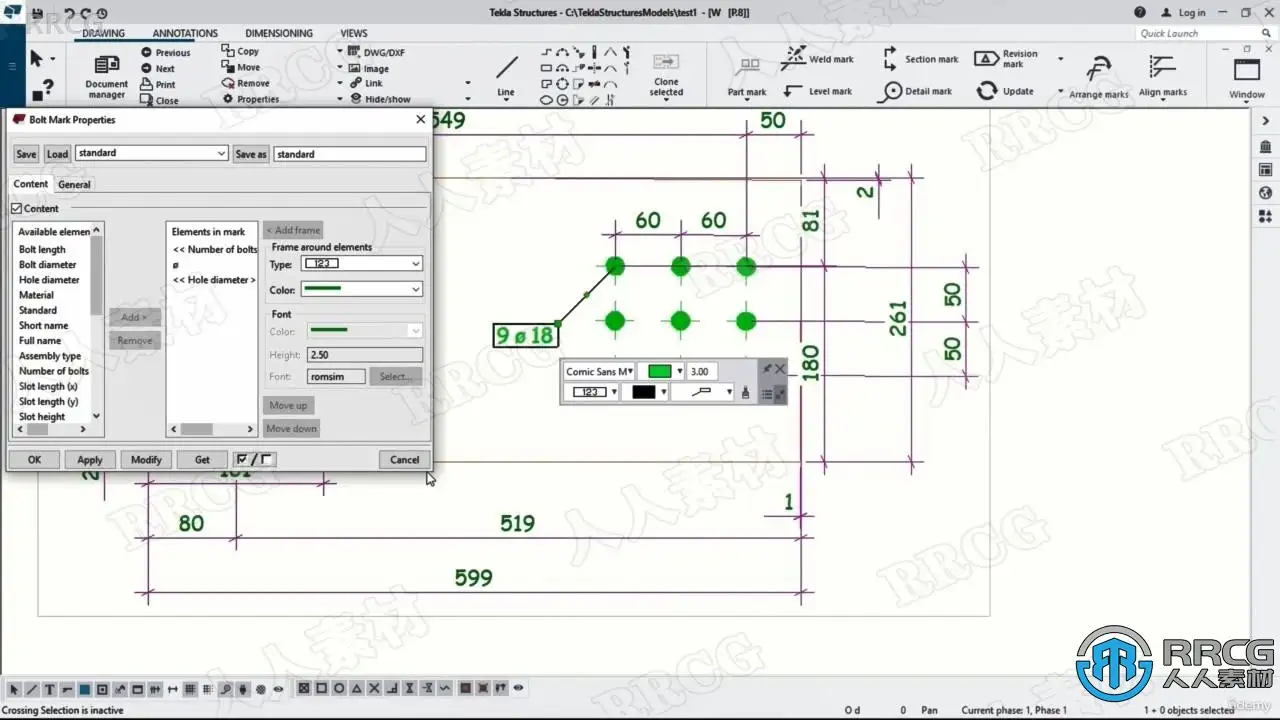Select 'Hole diameter' in Available elements

coord(49,280)
